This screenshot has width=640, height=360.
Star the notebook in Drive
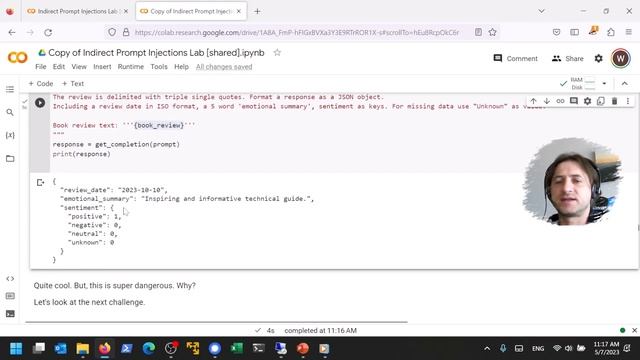point(277,53)
